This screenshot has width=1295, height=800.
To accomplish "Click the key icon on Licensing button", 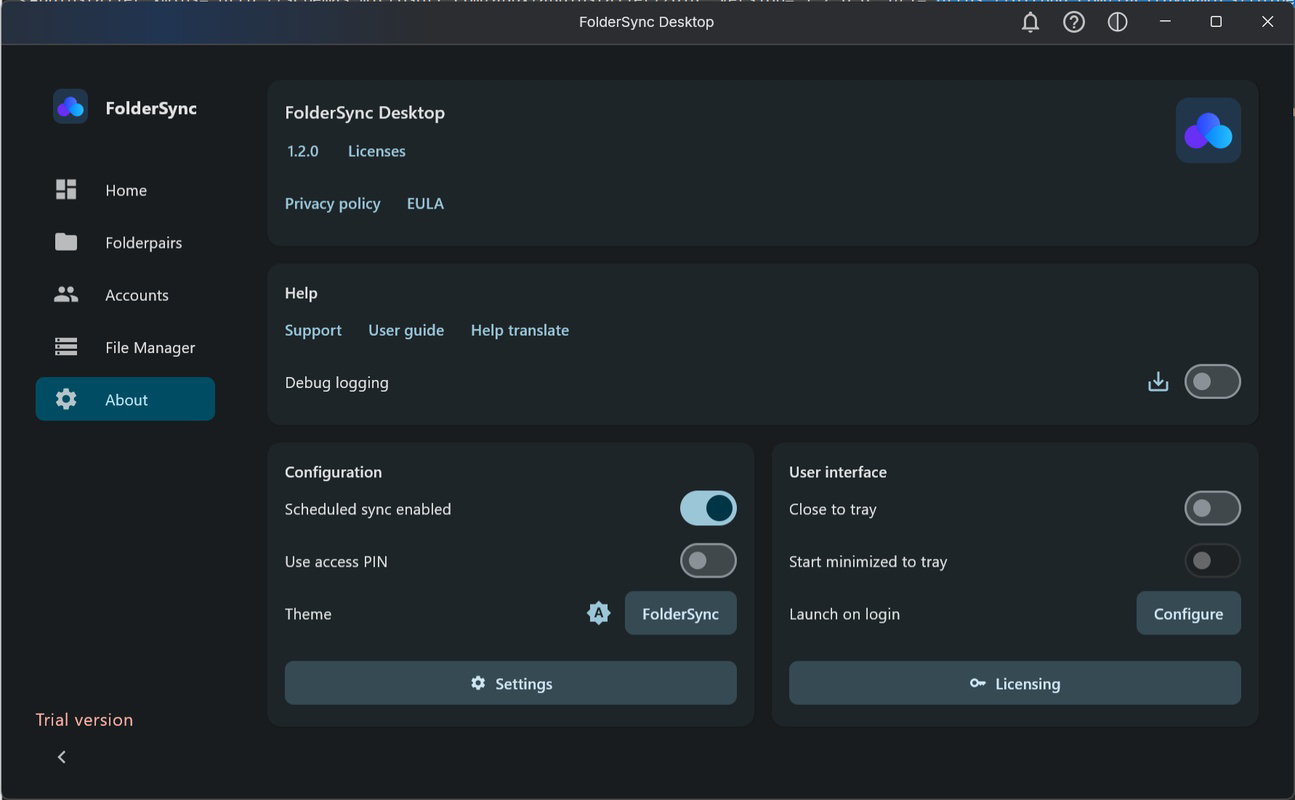I will click(x=977, y=683).
